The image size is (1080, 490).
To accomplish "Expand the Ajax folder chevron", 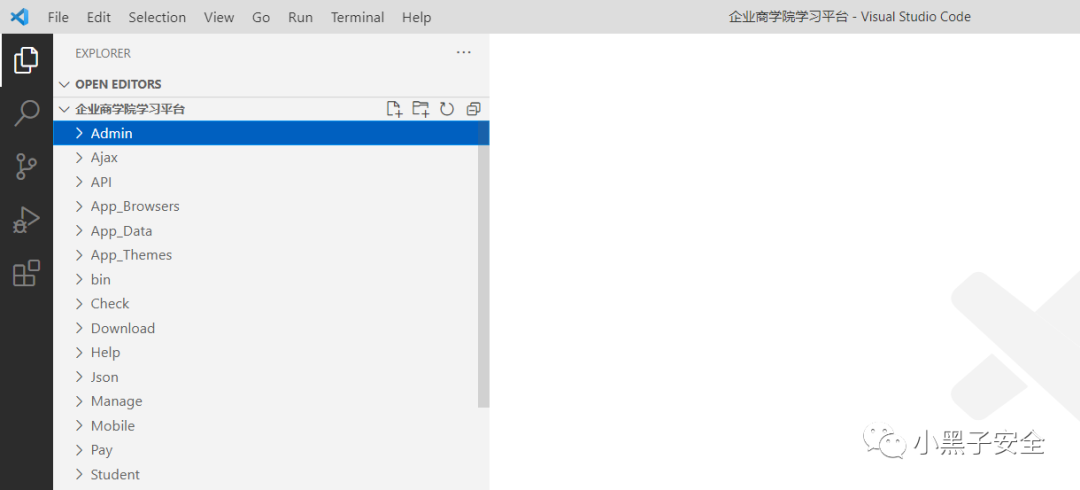I will pos(79,157).
